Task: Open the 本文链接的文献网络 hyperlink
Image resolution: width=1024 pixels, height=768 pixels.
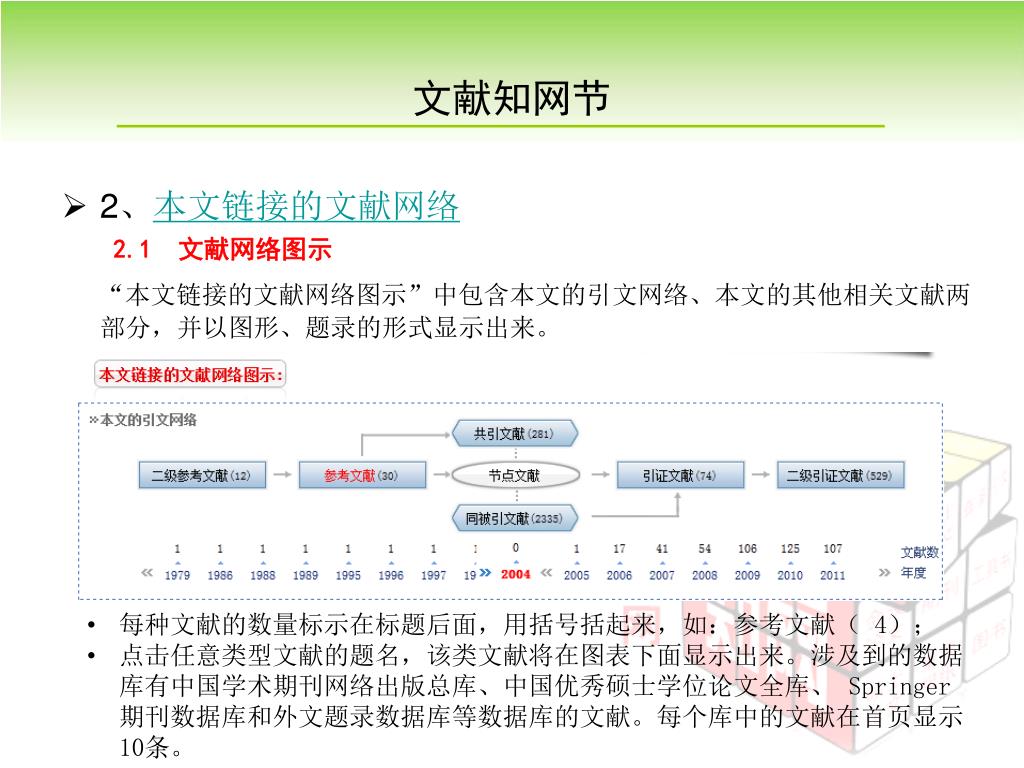Action: [306, 206]
